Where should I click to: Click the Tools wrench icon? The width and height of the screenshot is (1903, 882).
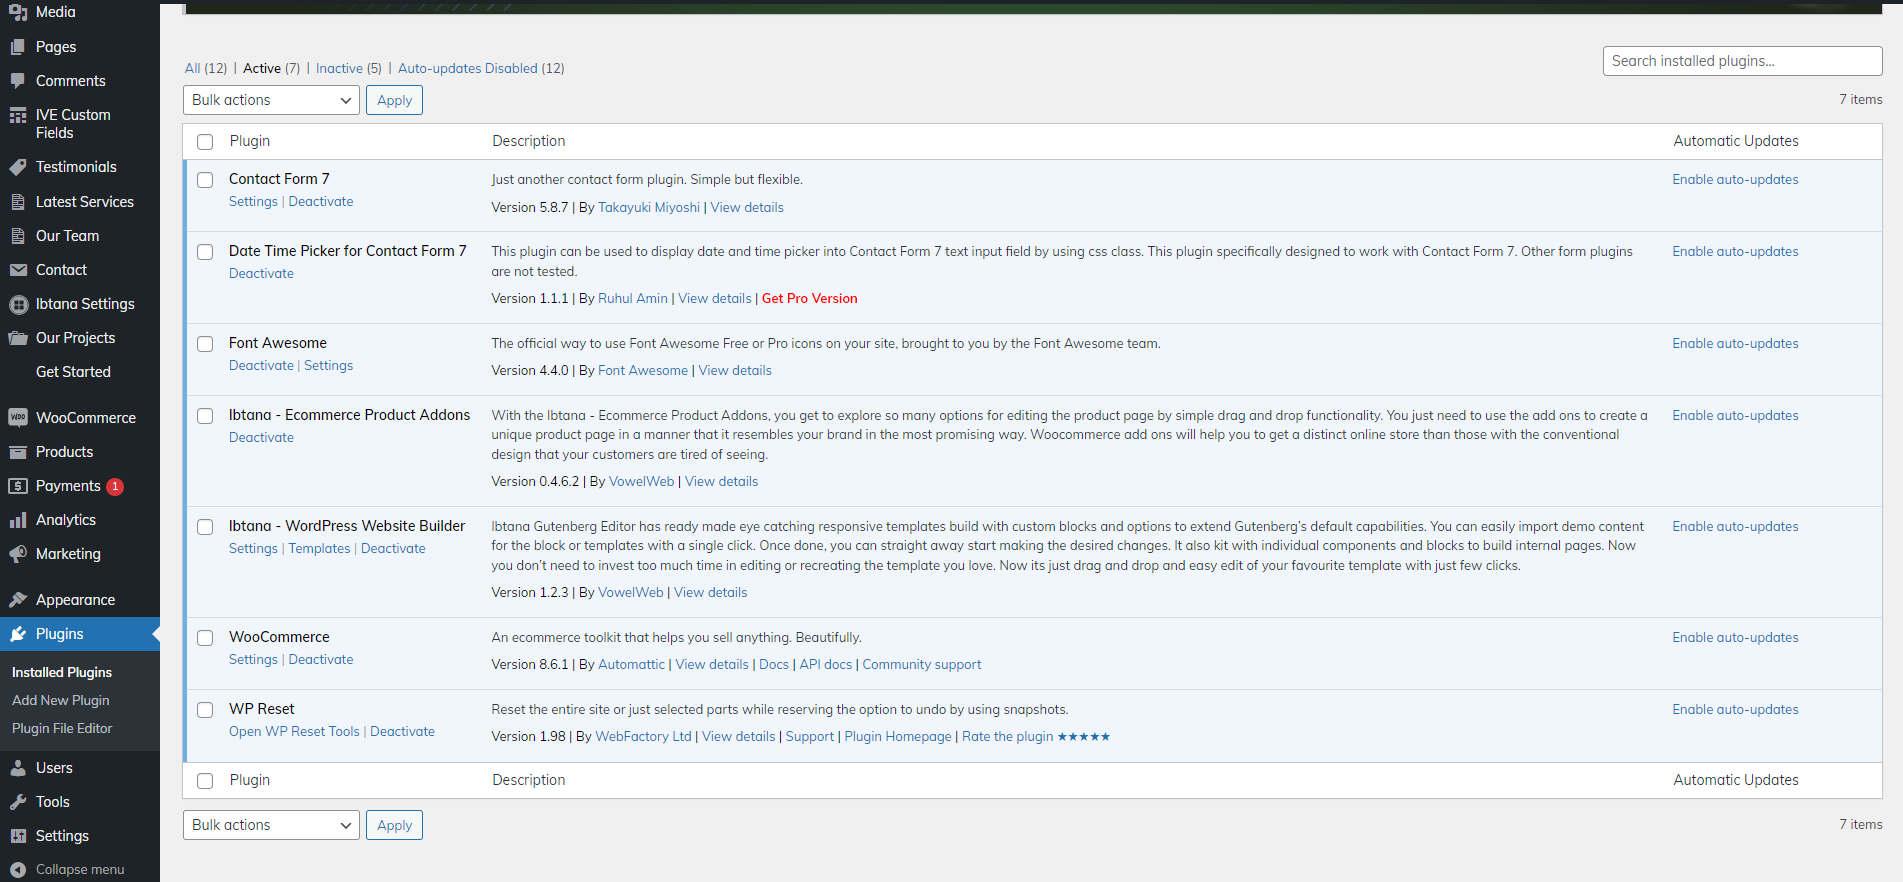(x=18, y=802)
